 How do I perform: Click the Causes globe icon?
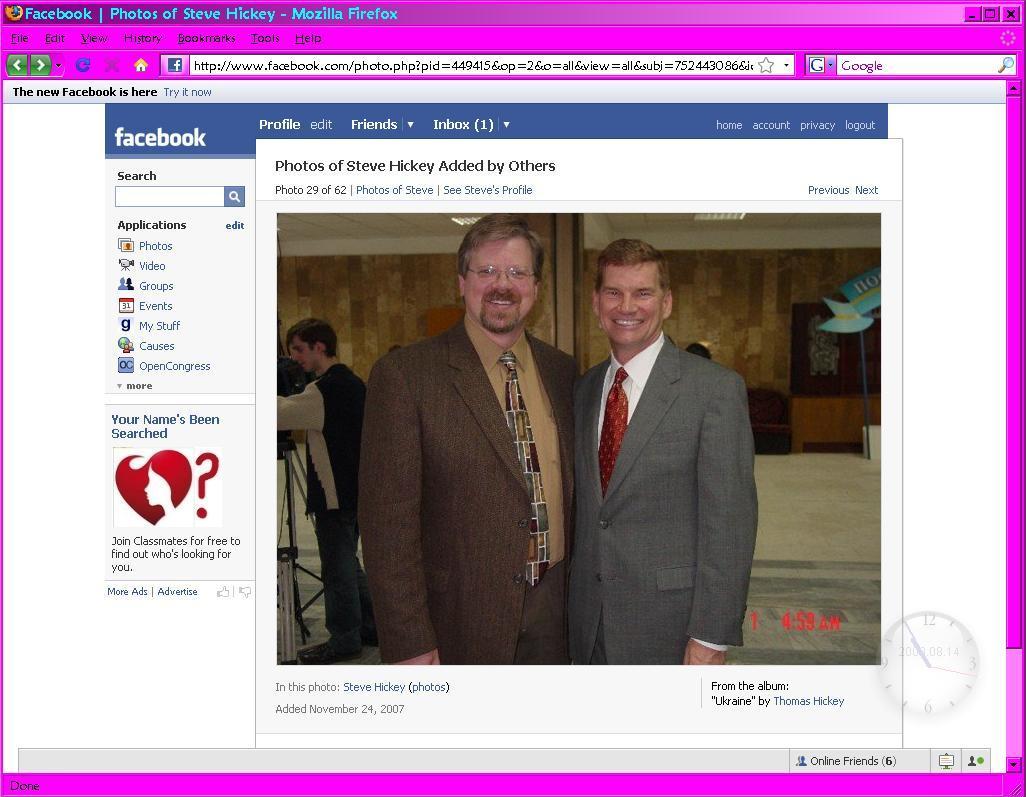126,345
